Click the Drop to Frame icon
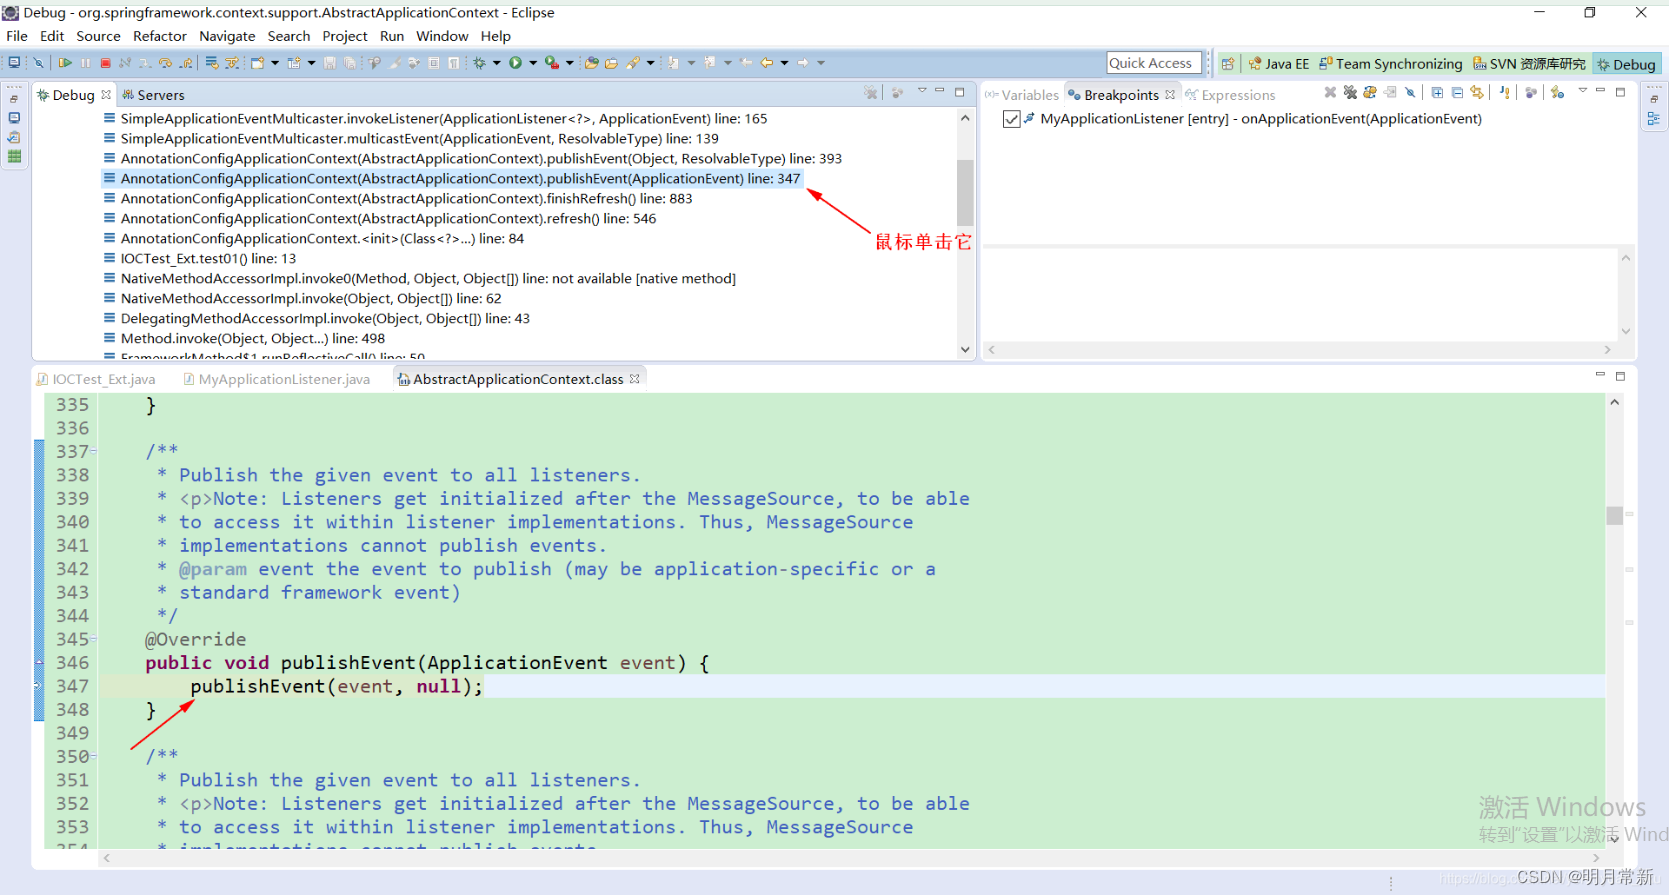 coord(212,63)
